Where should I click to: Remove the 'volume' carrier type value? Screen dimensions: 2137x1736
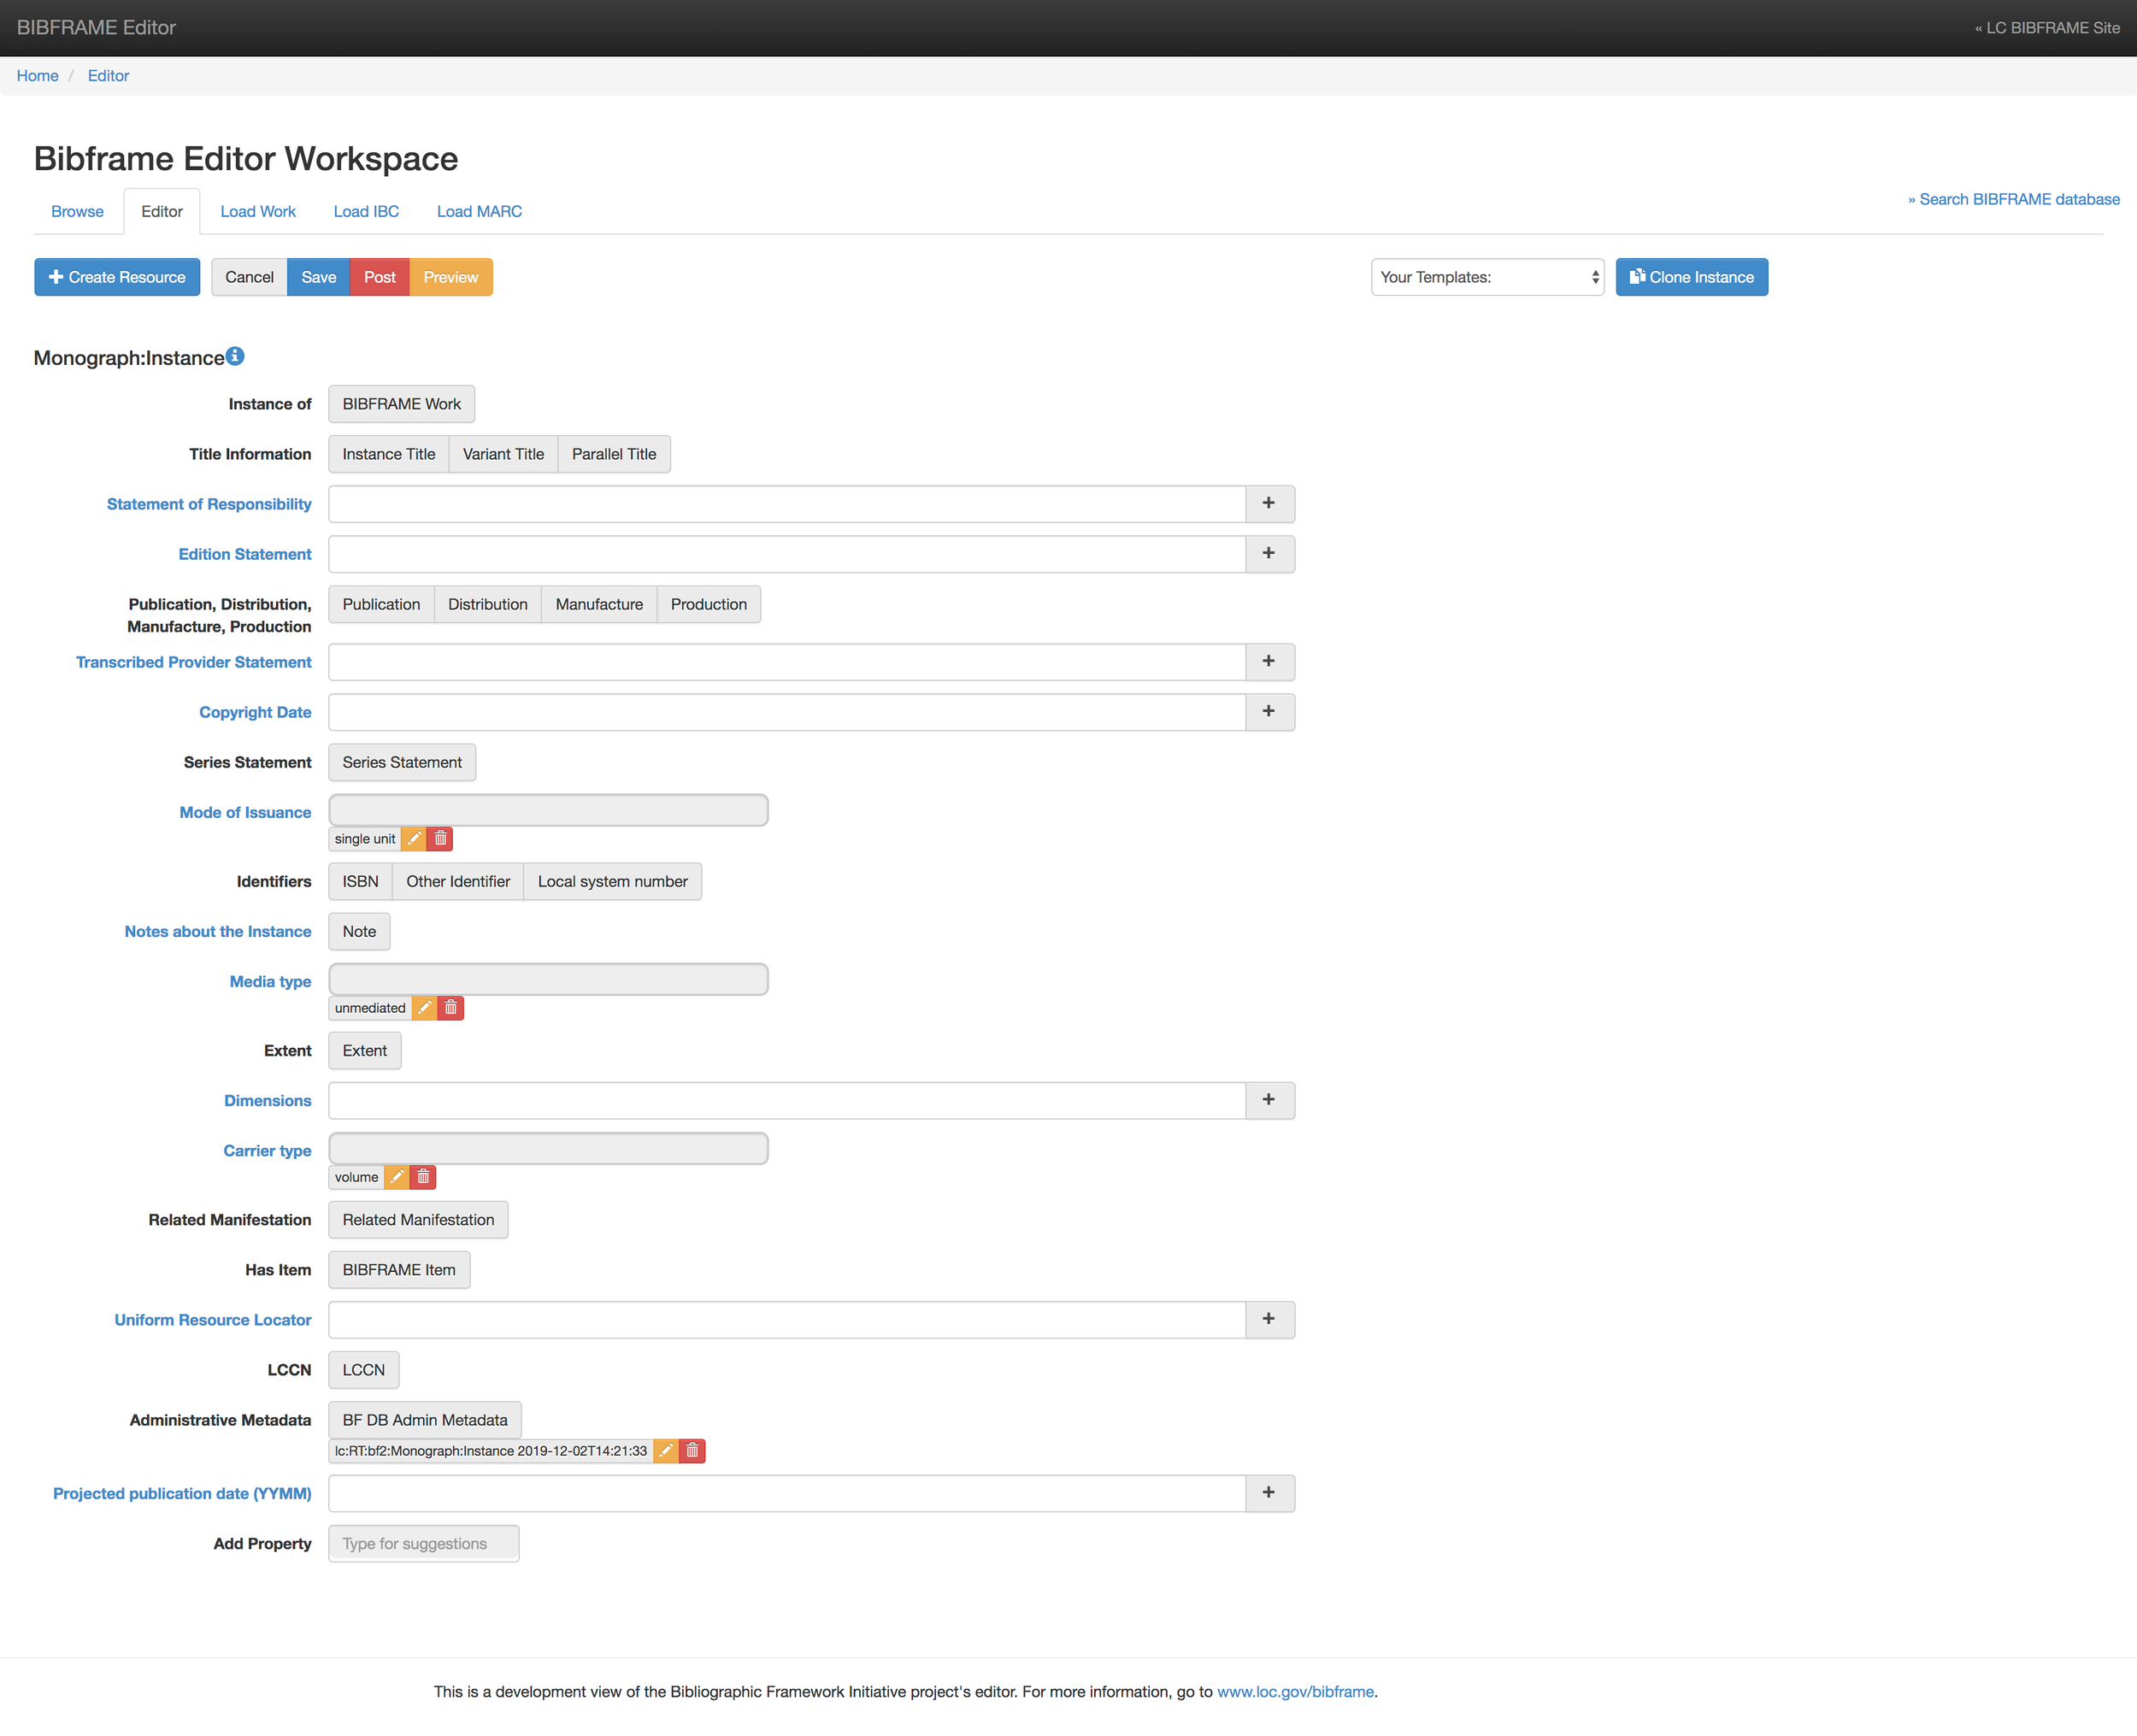(423, 1177)
